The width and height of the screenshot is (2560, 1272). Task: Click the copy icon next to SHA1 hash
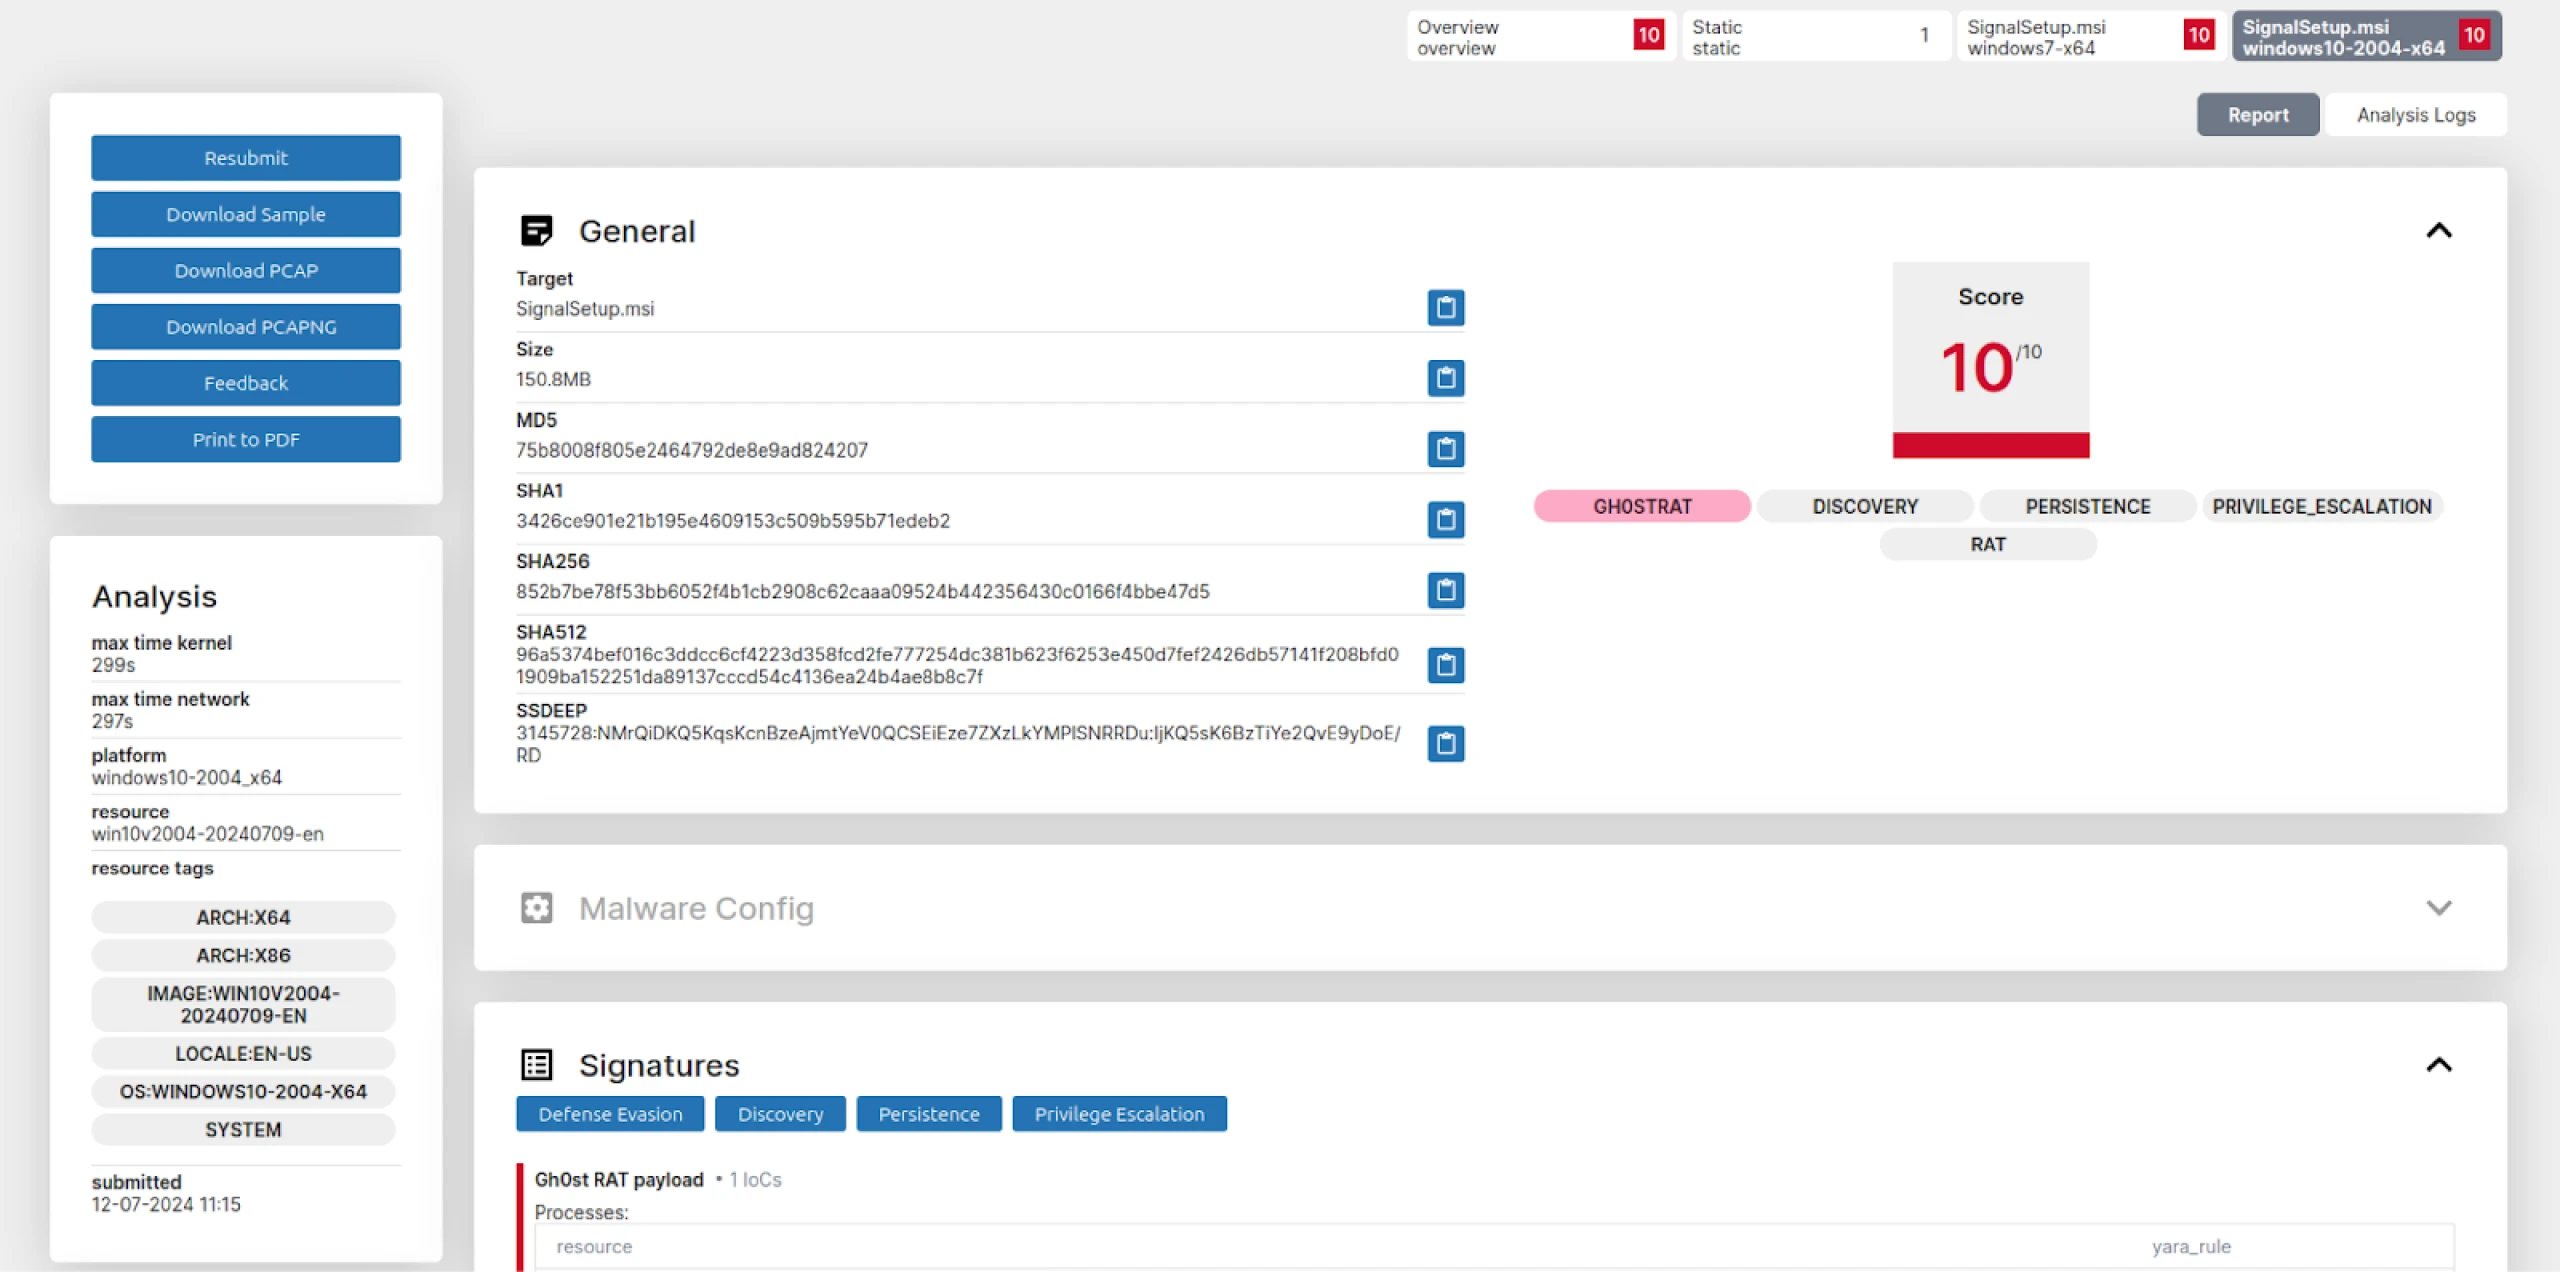click(x=1445, y=519)
